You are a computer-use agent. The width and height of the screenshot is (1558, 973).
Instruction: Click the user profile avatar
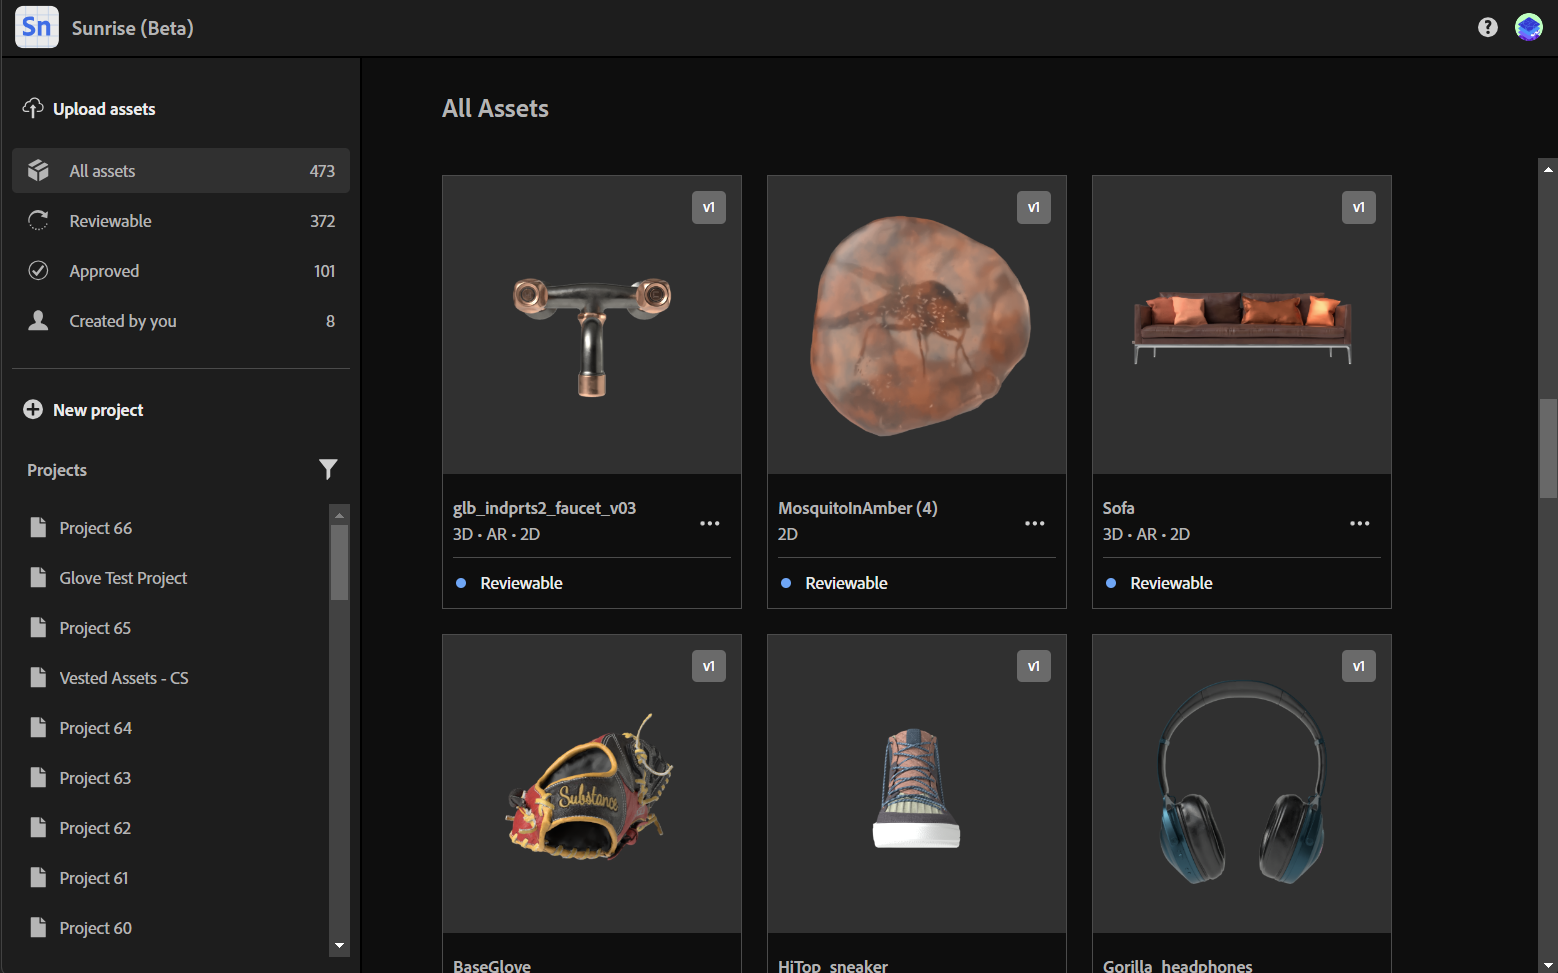click(1528, 27)
